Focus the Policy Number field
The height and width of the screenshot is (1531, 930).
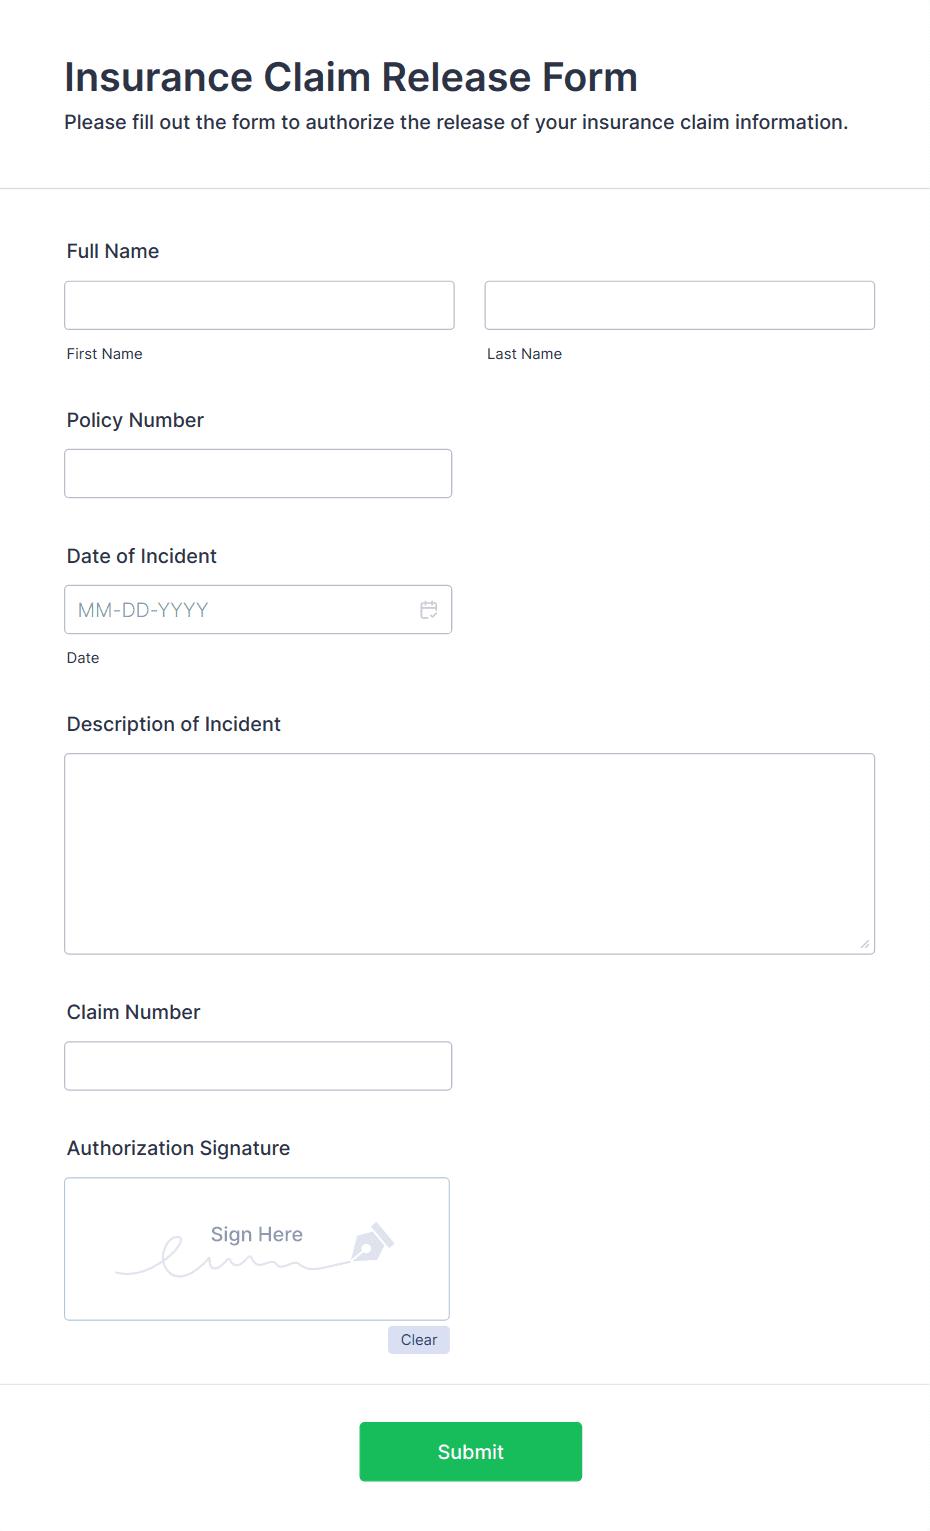[258, 473]
